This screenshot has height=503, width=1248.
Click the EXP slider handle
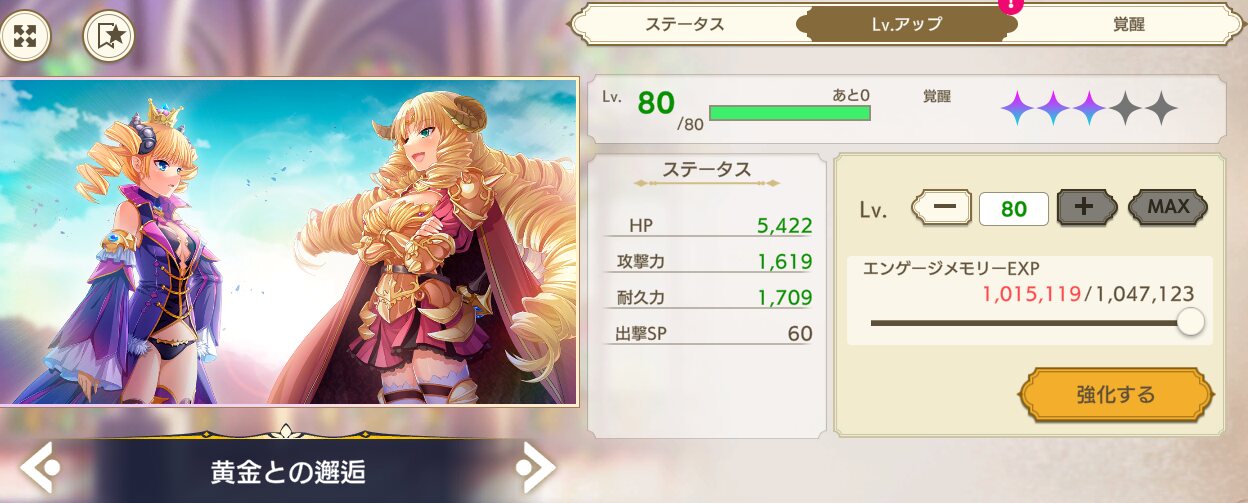tap(1190, 322)
